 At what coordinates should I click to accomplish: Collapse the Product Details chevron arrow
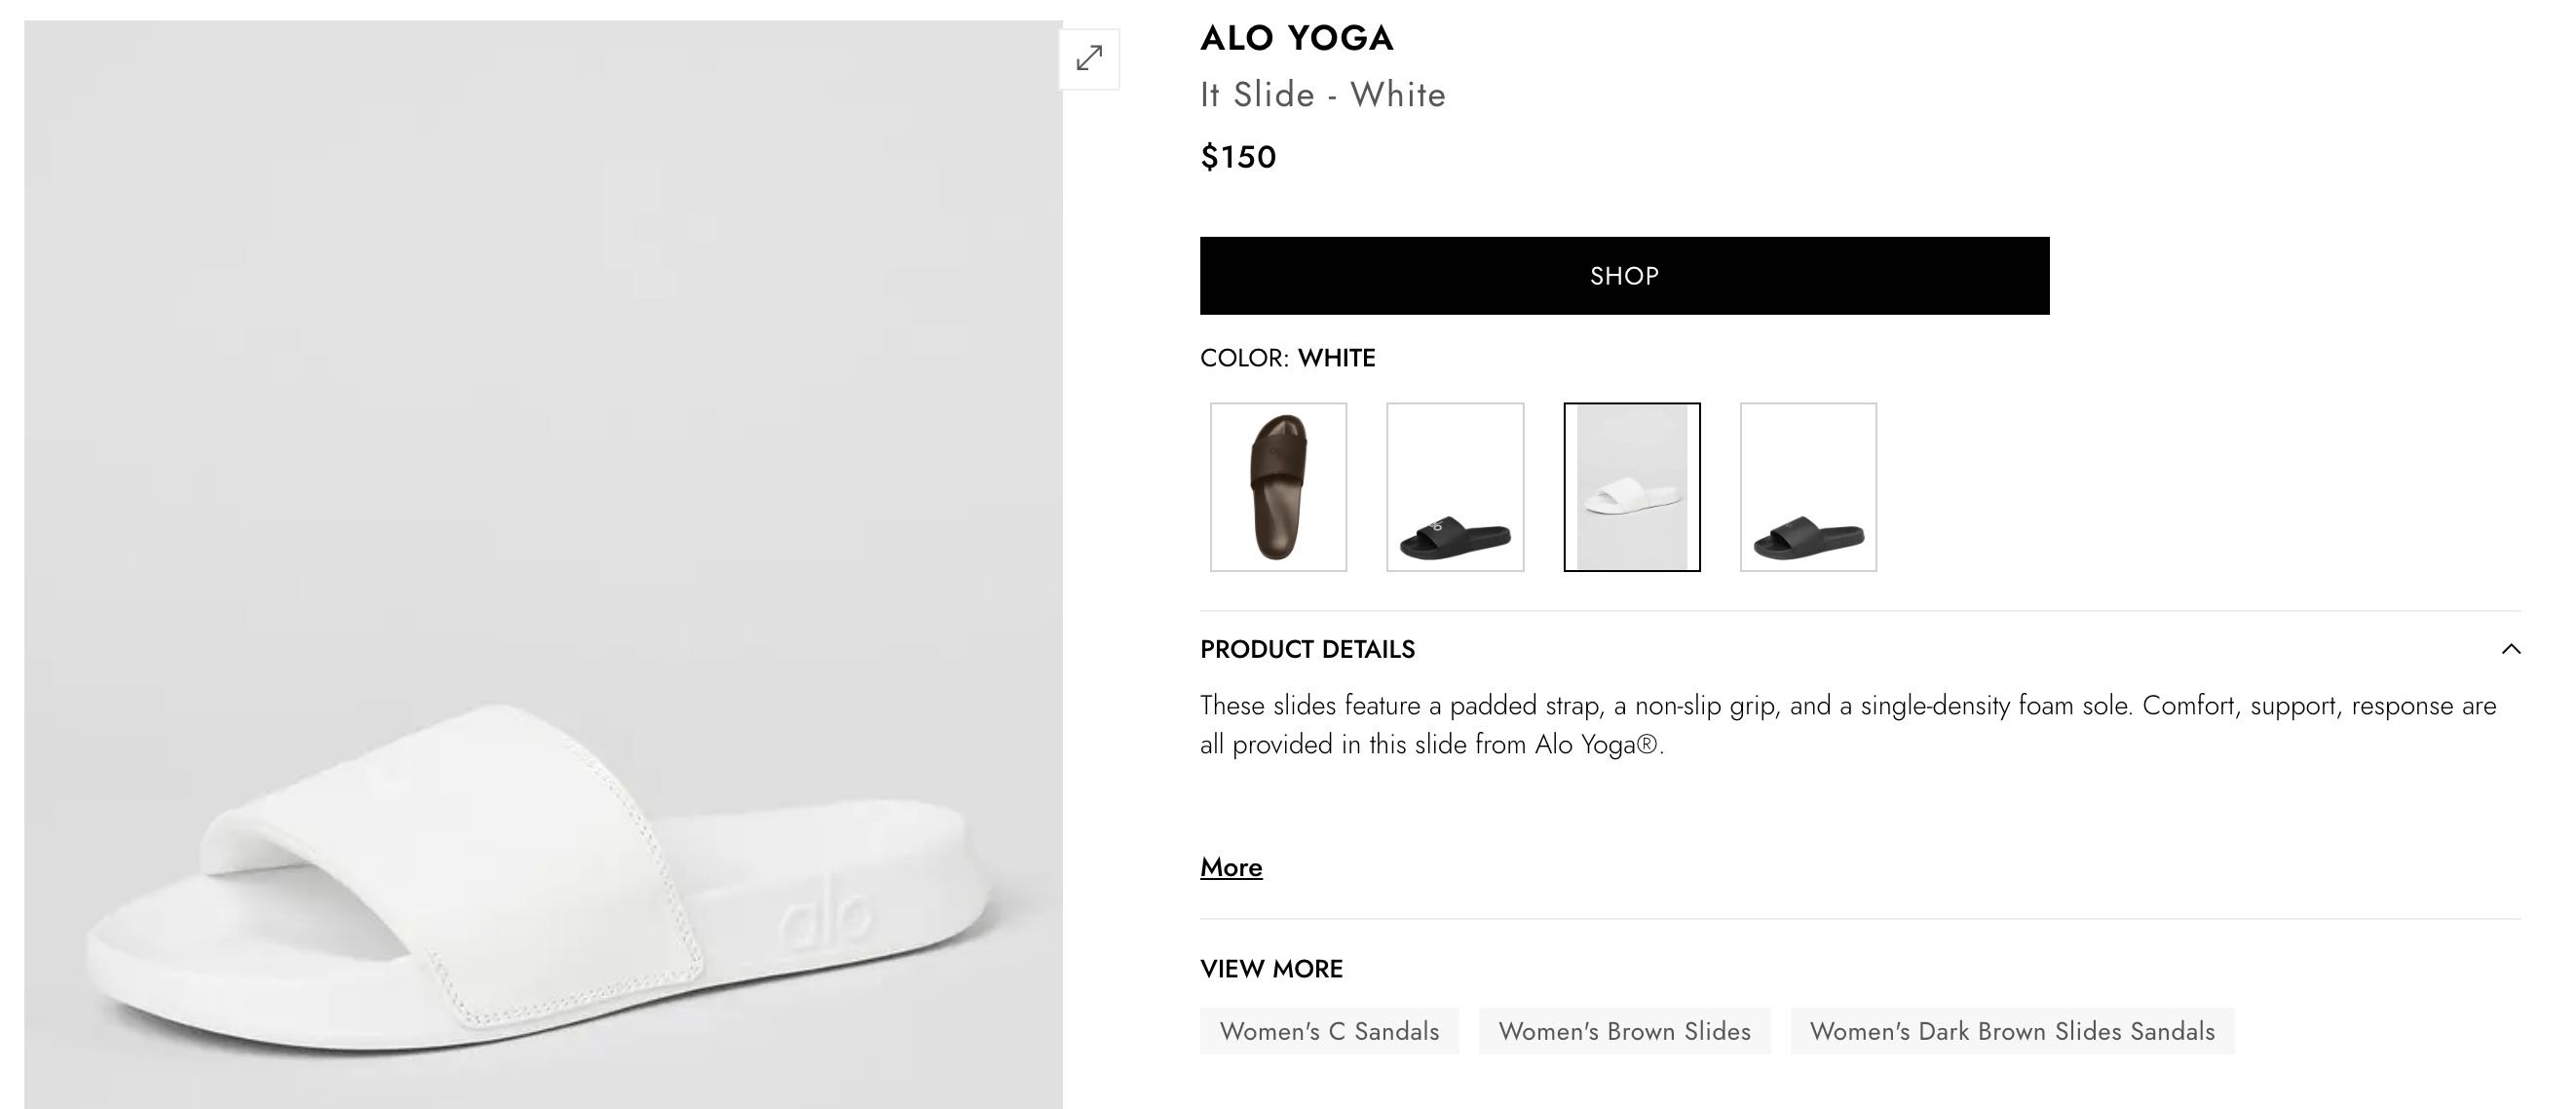click(x=2510, y=649)
